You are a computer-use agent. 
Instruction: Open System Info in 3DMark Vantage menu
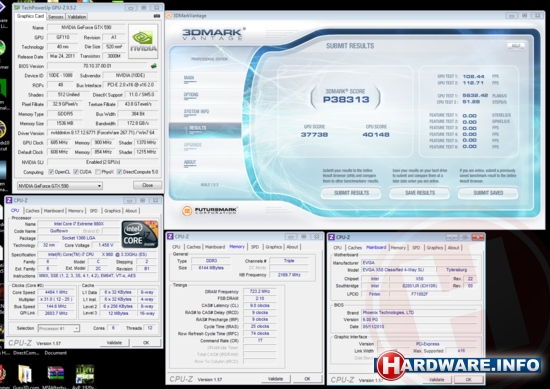[x=196, y=112]
